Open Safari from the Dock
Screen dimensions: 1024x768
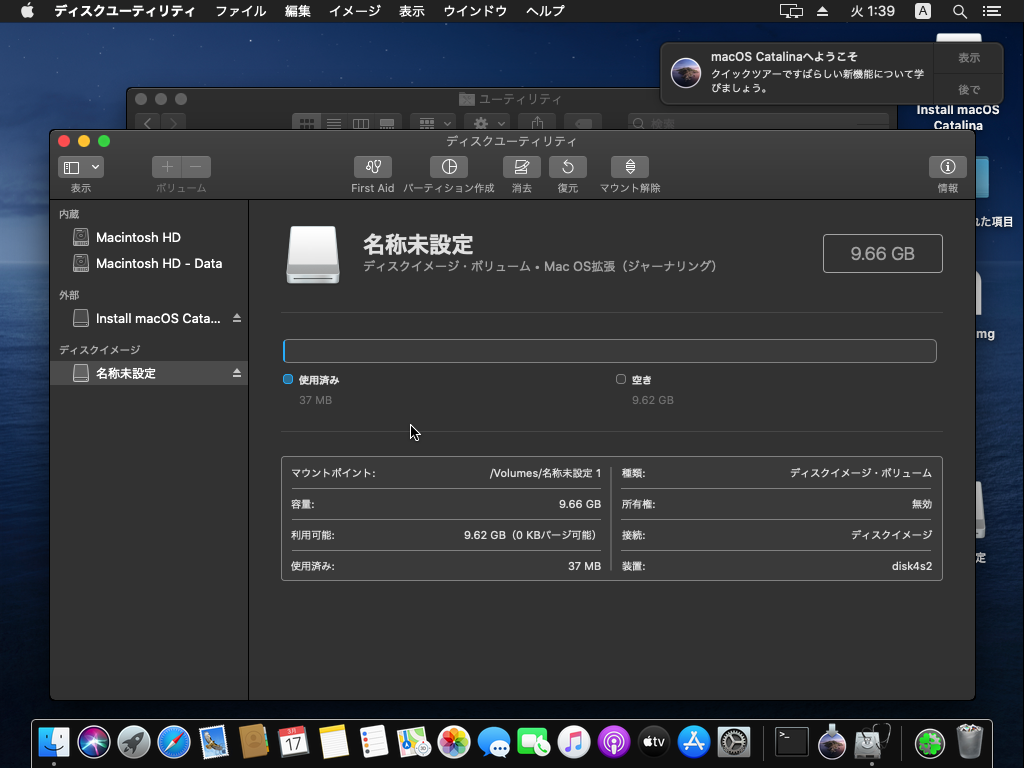[x=174, y=743]
